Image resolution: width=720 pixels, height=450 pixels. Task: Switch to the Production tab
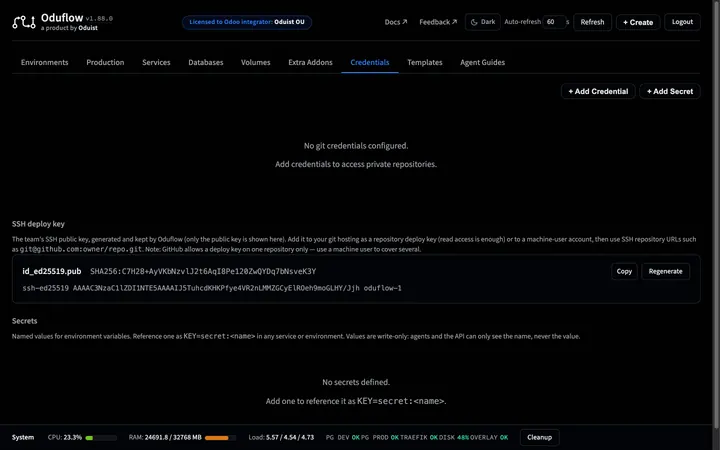click(x=105, y=62)
